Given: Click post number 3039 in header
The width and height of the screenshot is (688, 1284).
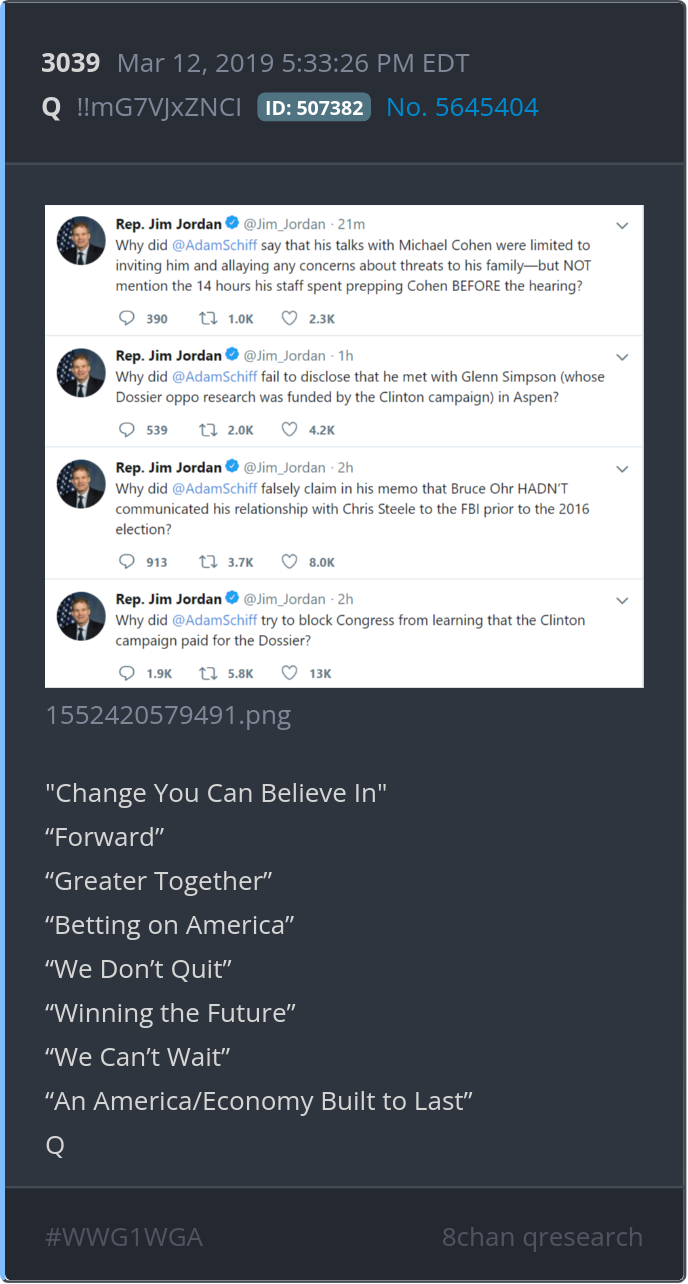Looking at the screenshot, I should (70, 63).
